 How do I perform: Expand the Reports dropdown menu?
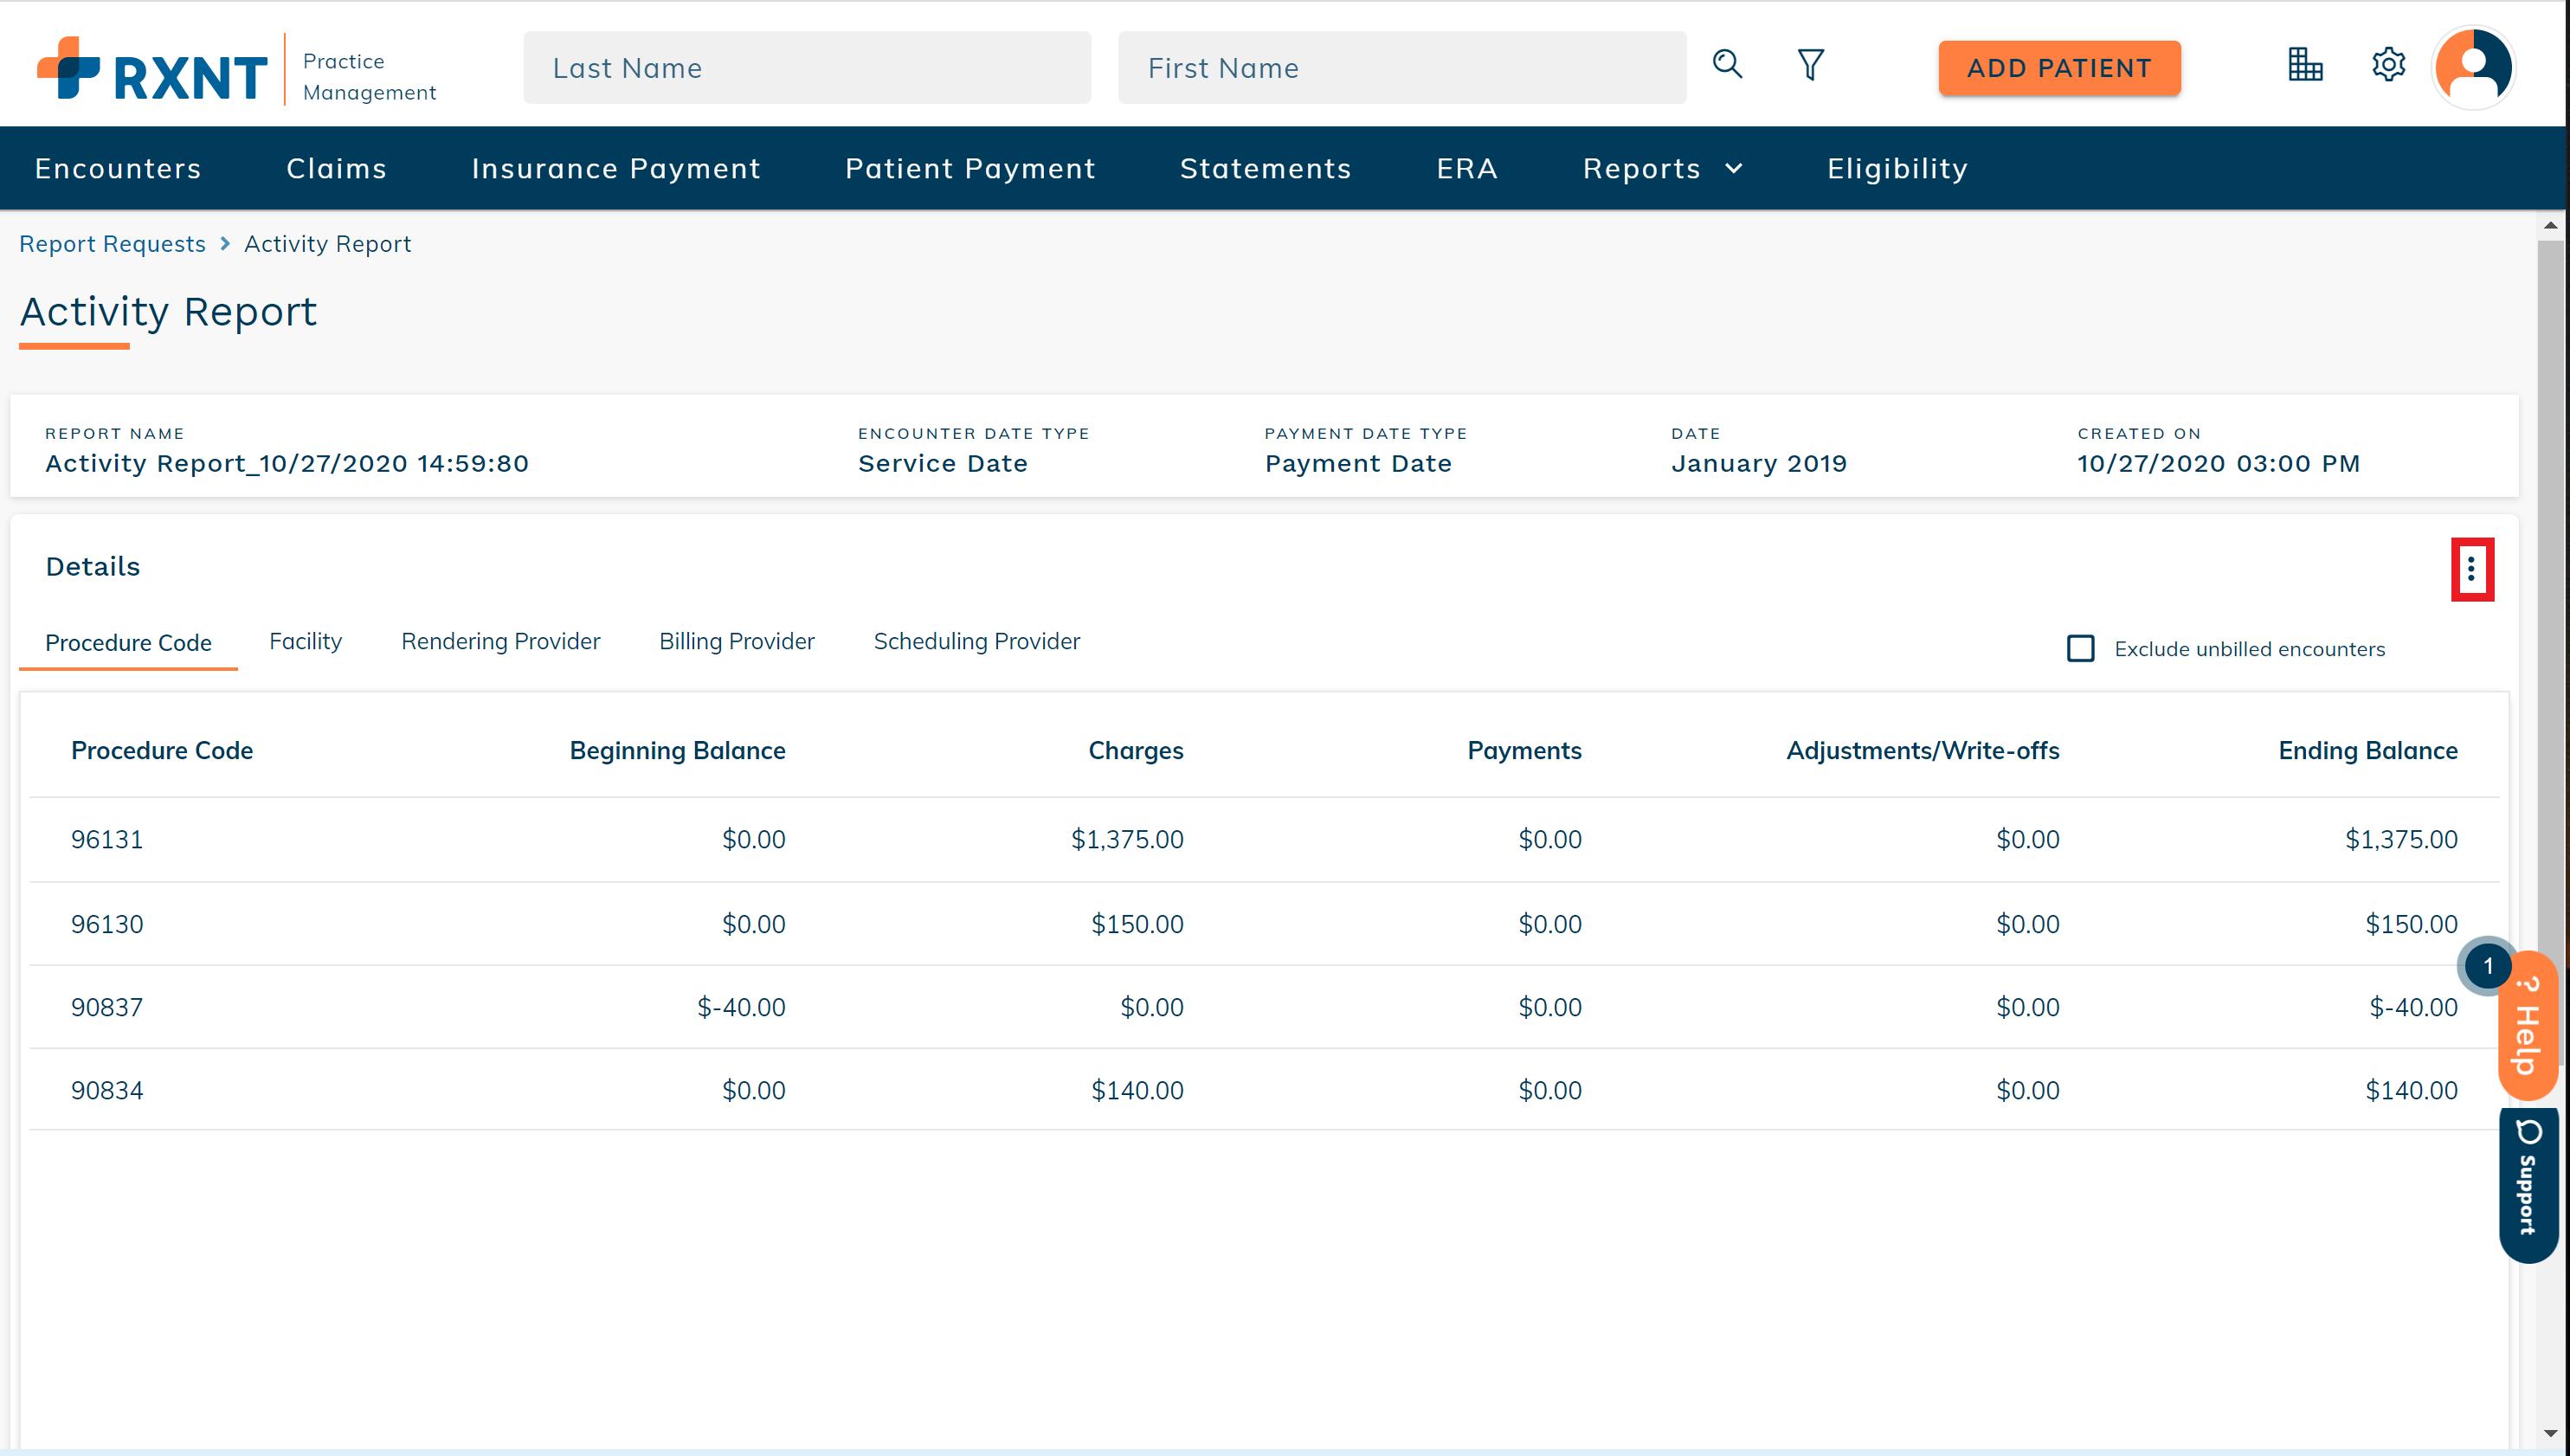point(1662,168)
